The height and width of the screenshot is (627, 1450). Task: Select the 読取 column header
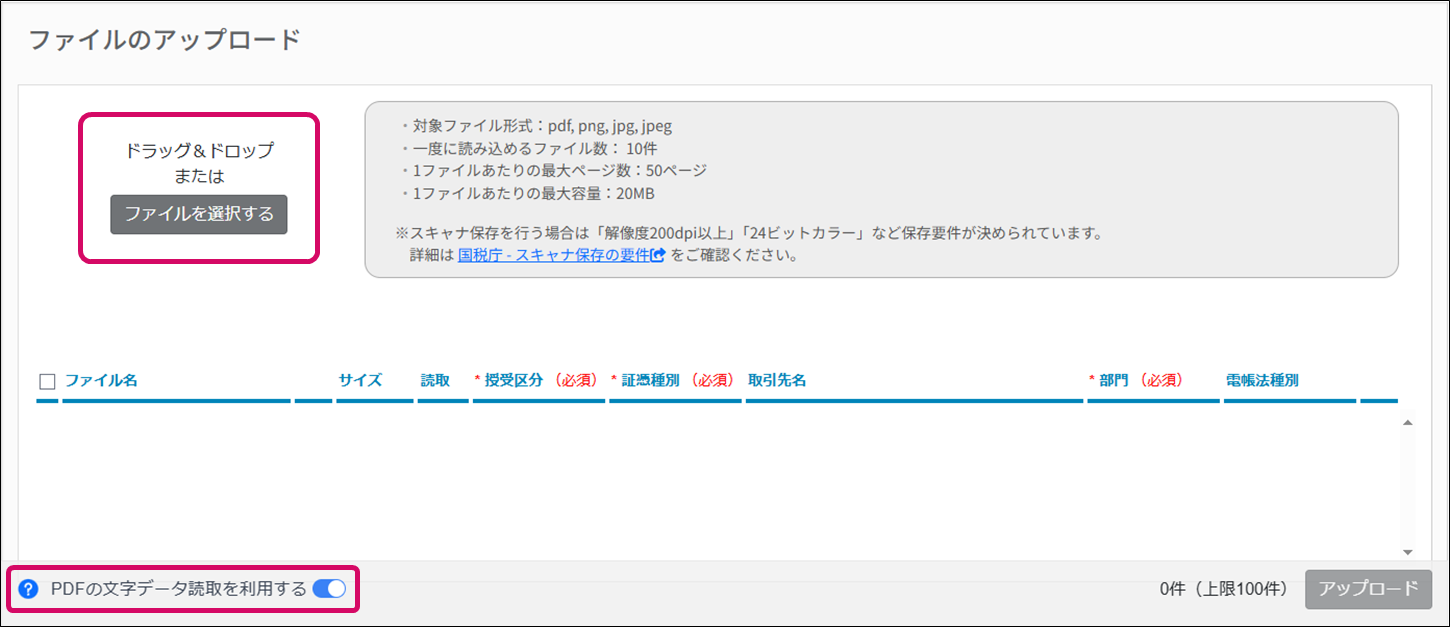pos(435,380)
